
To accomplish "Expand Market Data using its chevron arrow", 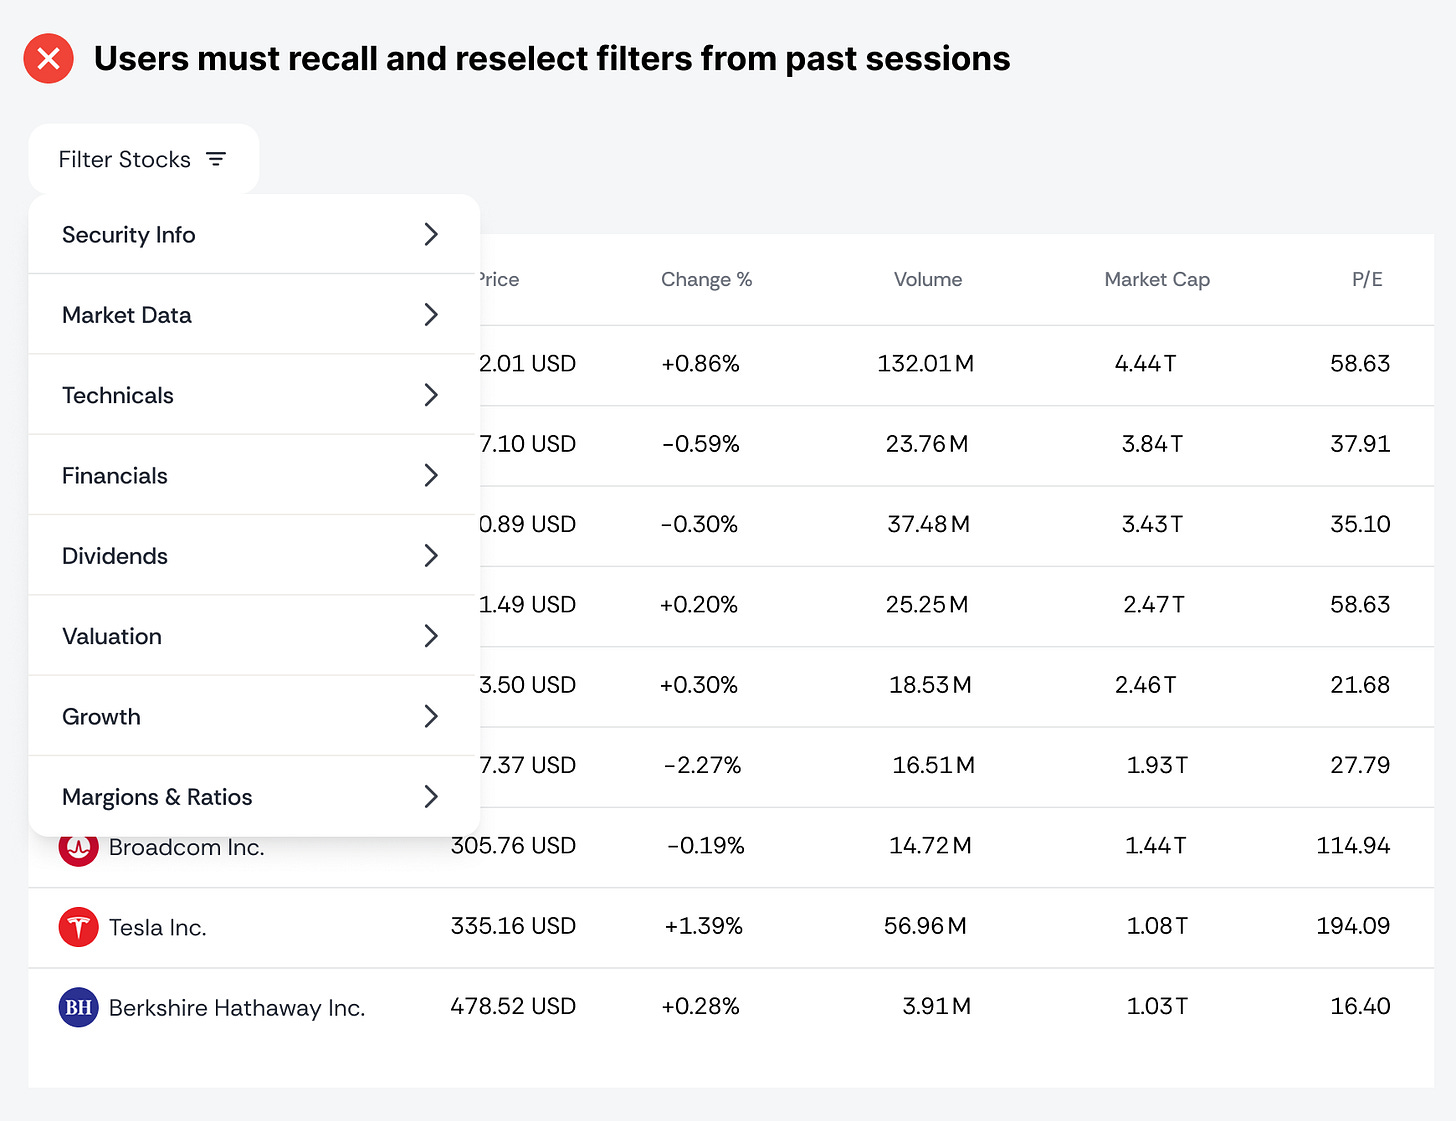I will [x=431, y=315].
